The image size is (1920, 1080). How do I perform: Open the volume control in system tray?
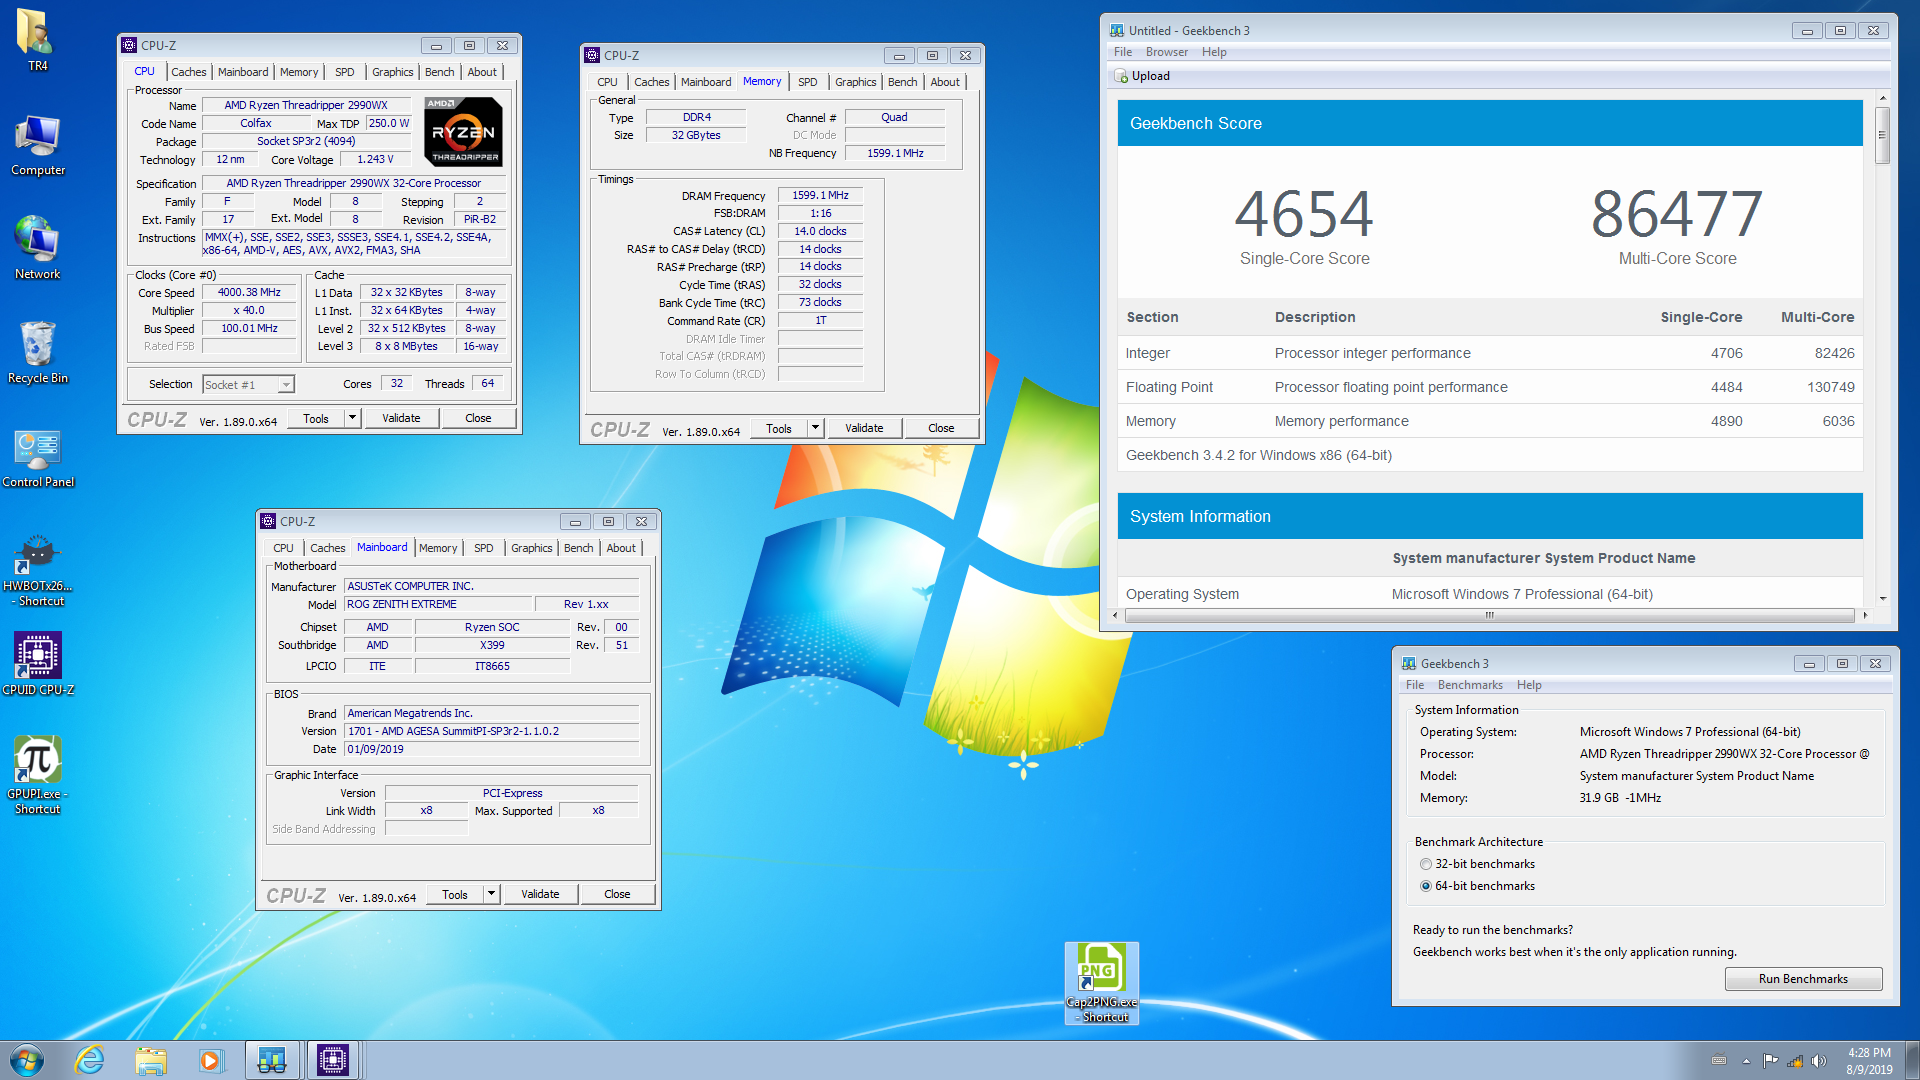click(1819, 1061)
